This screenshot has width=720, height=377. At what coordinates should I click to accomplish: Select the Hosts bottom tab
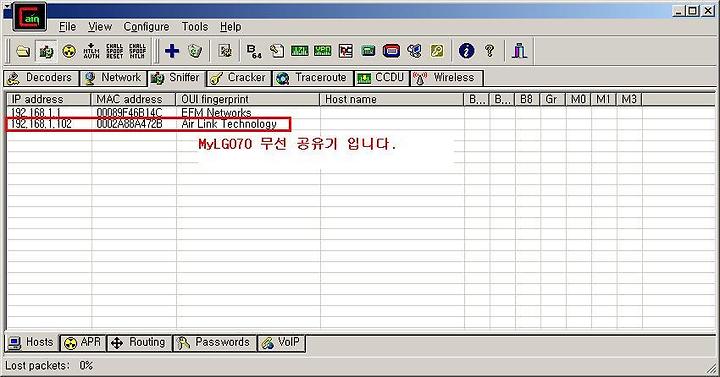(x=32, y=342)
